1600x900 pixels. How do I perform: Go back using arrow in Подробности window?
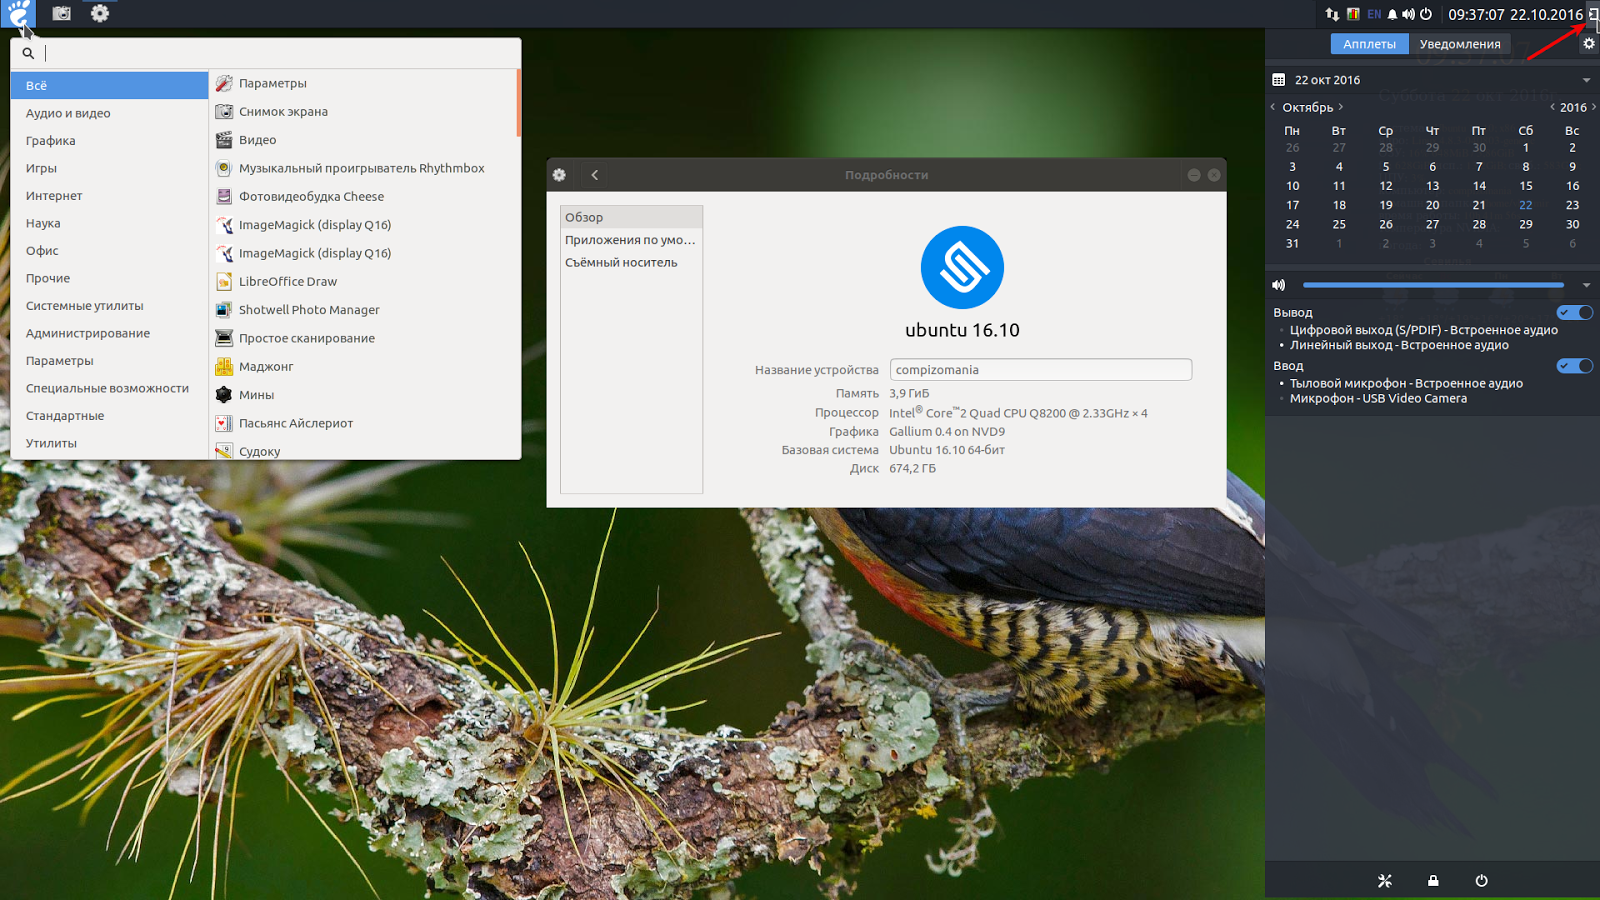tap(595, 174)
